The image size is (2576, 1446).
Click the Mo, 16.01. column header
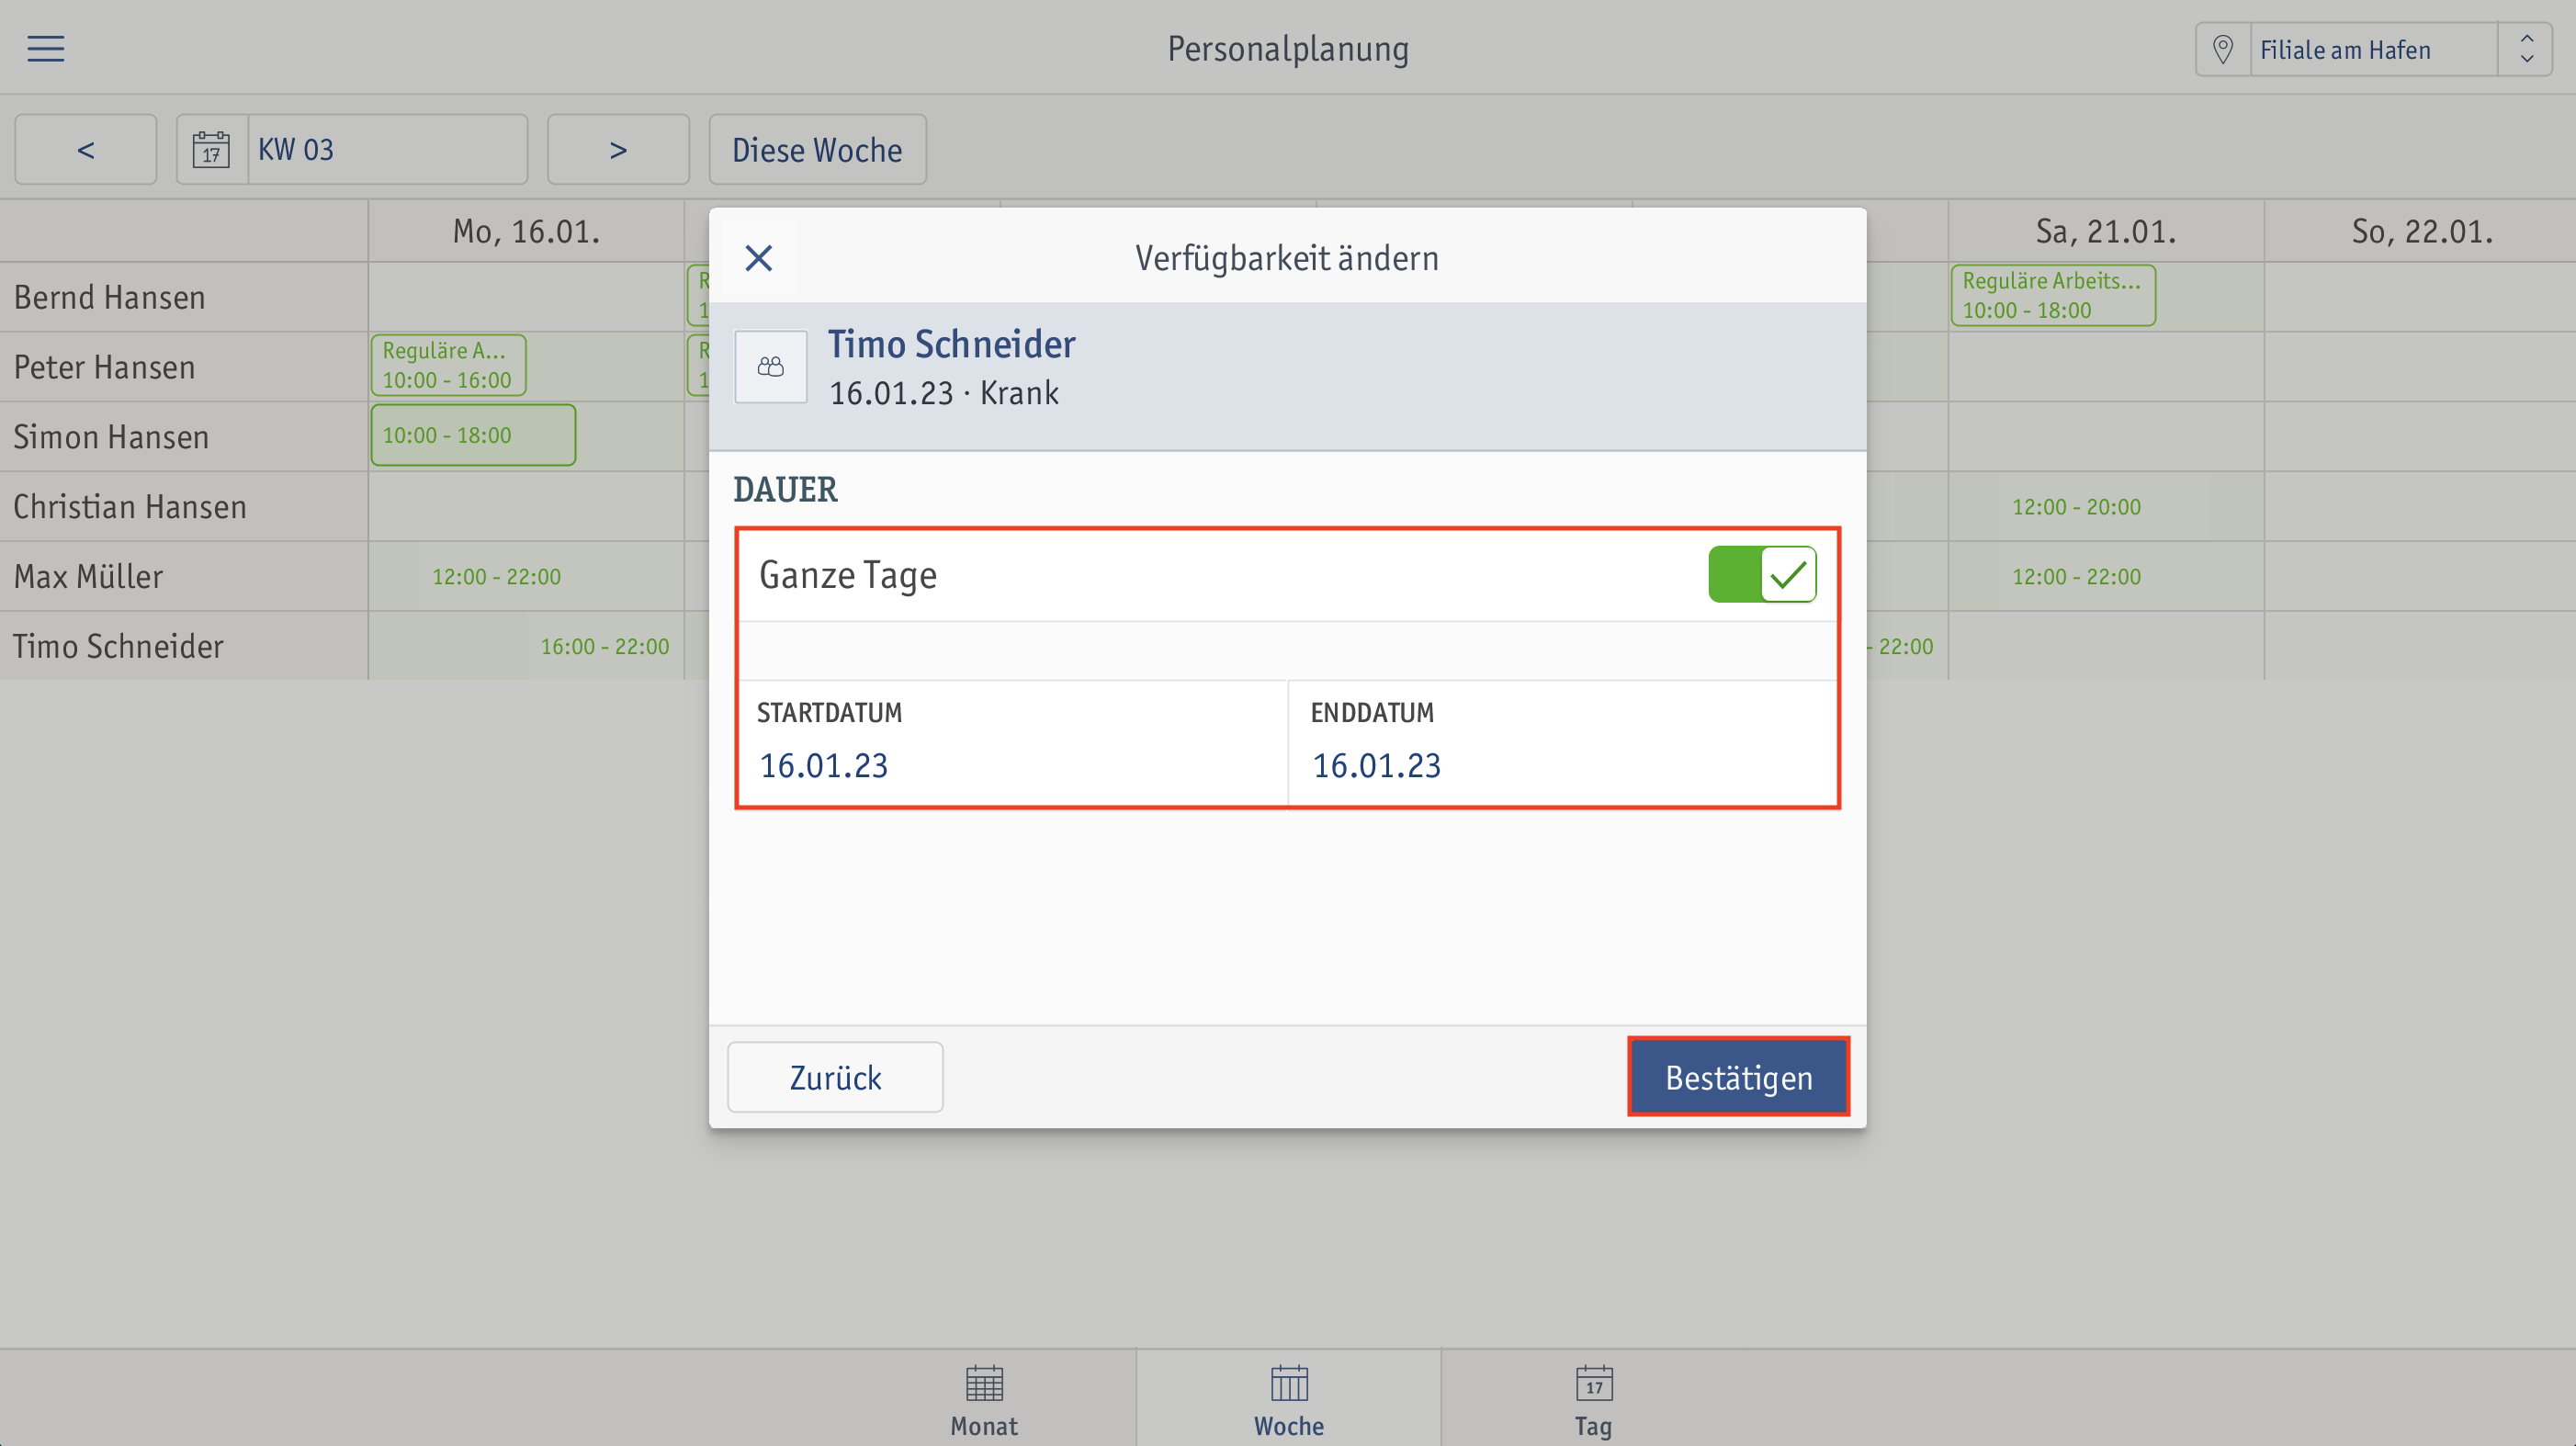pos(526,231)
